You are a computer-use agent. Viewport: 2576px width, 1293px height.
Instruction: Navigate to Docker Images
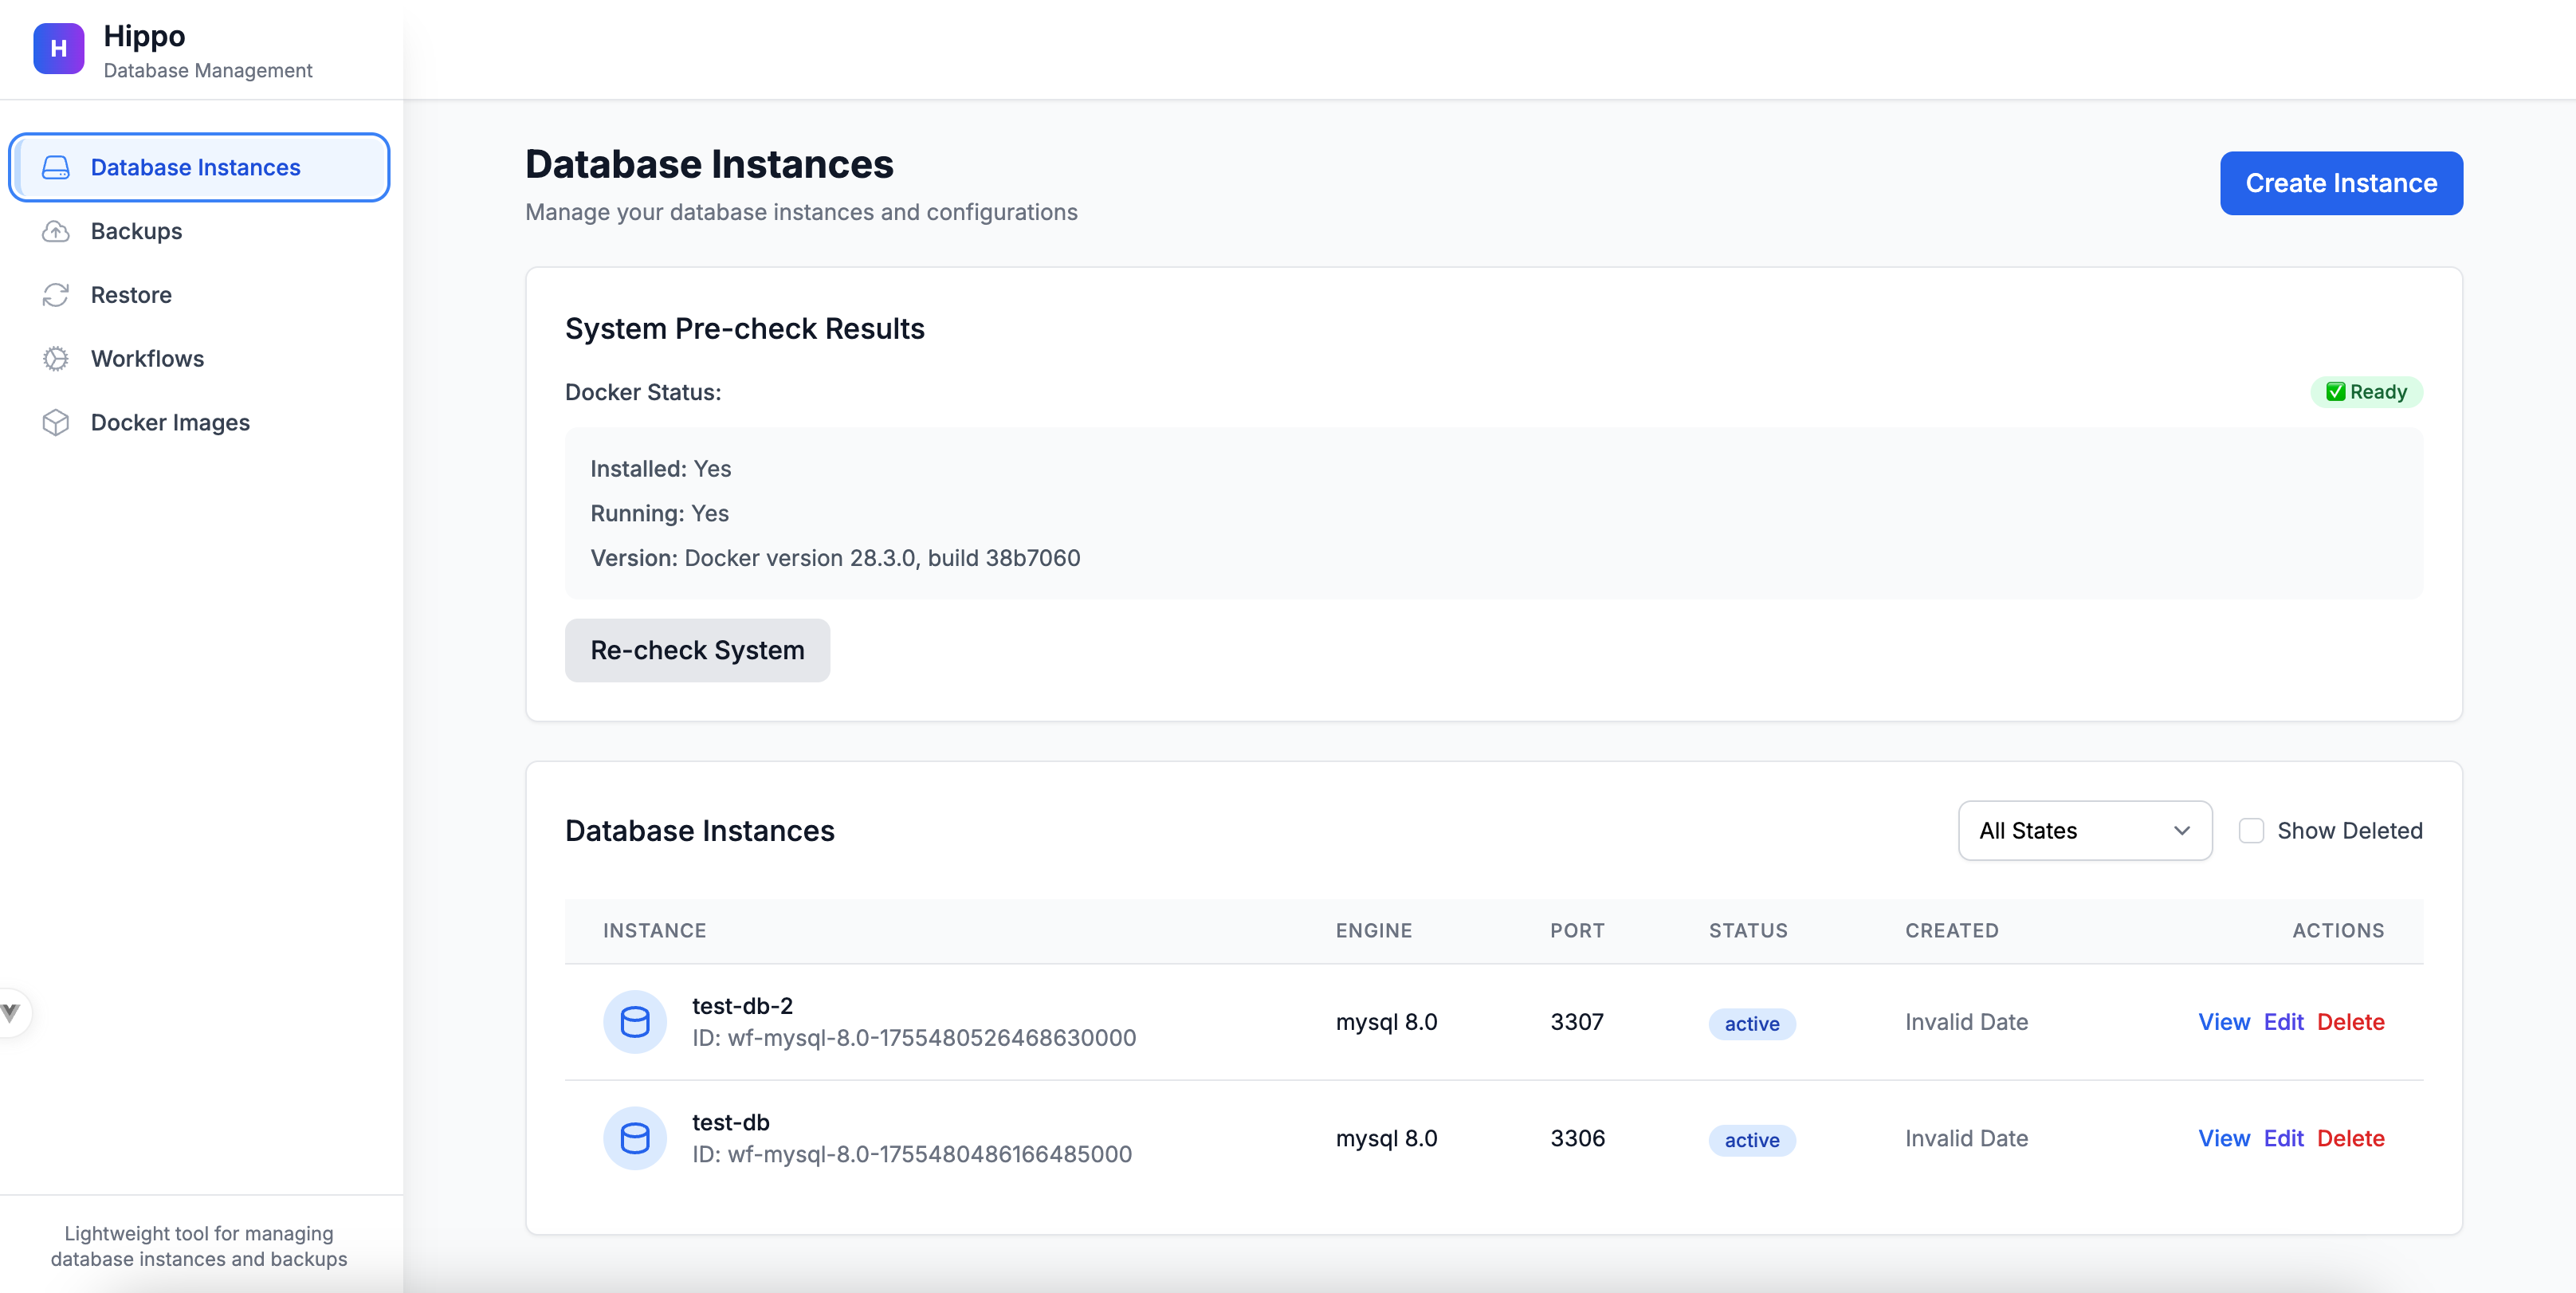170,423
